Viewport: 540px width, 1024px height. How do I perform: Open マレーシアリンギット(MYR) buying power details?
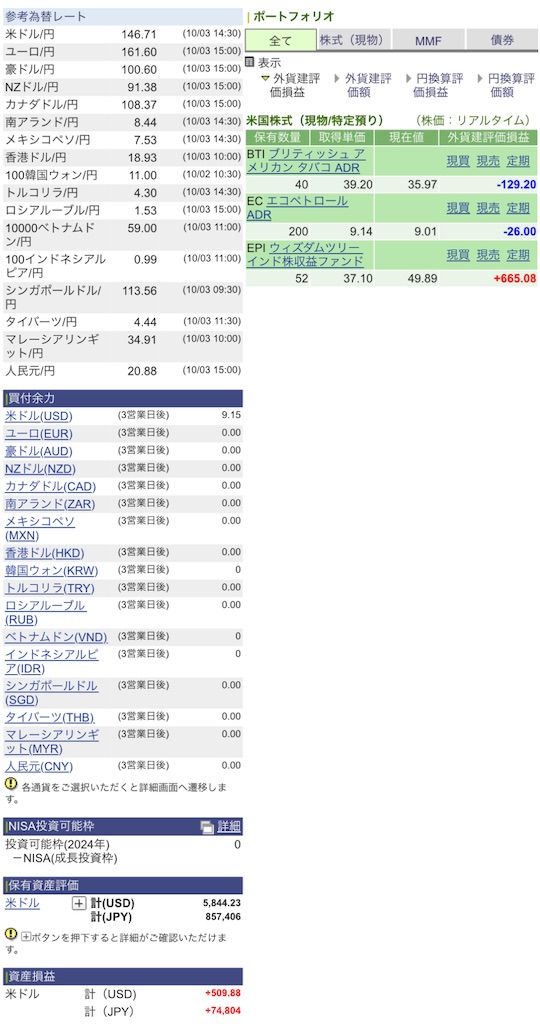(x=52, y=741)
